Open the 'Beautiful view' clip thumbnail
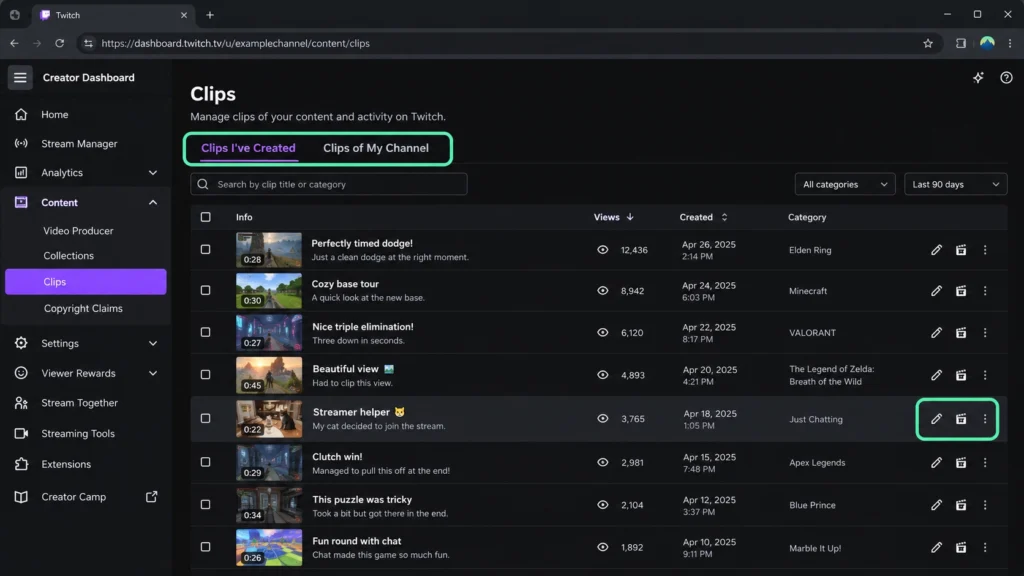Screen dimensions: 1024x576 pos(268,375)
